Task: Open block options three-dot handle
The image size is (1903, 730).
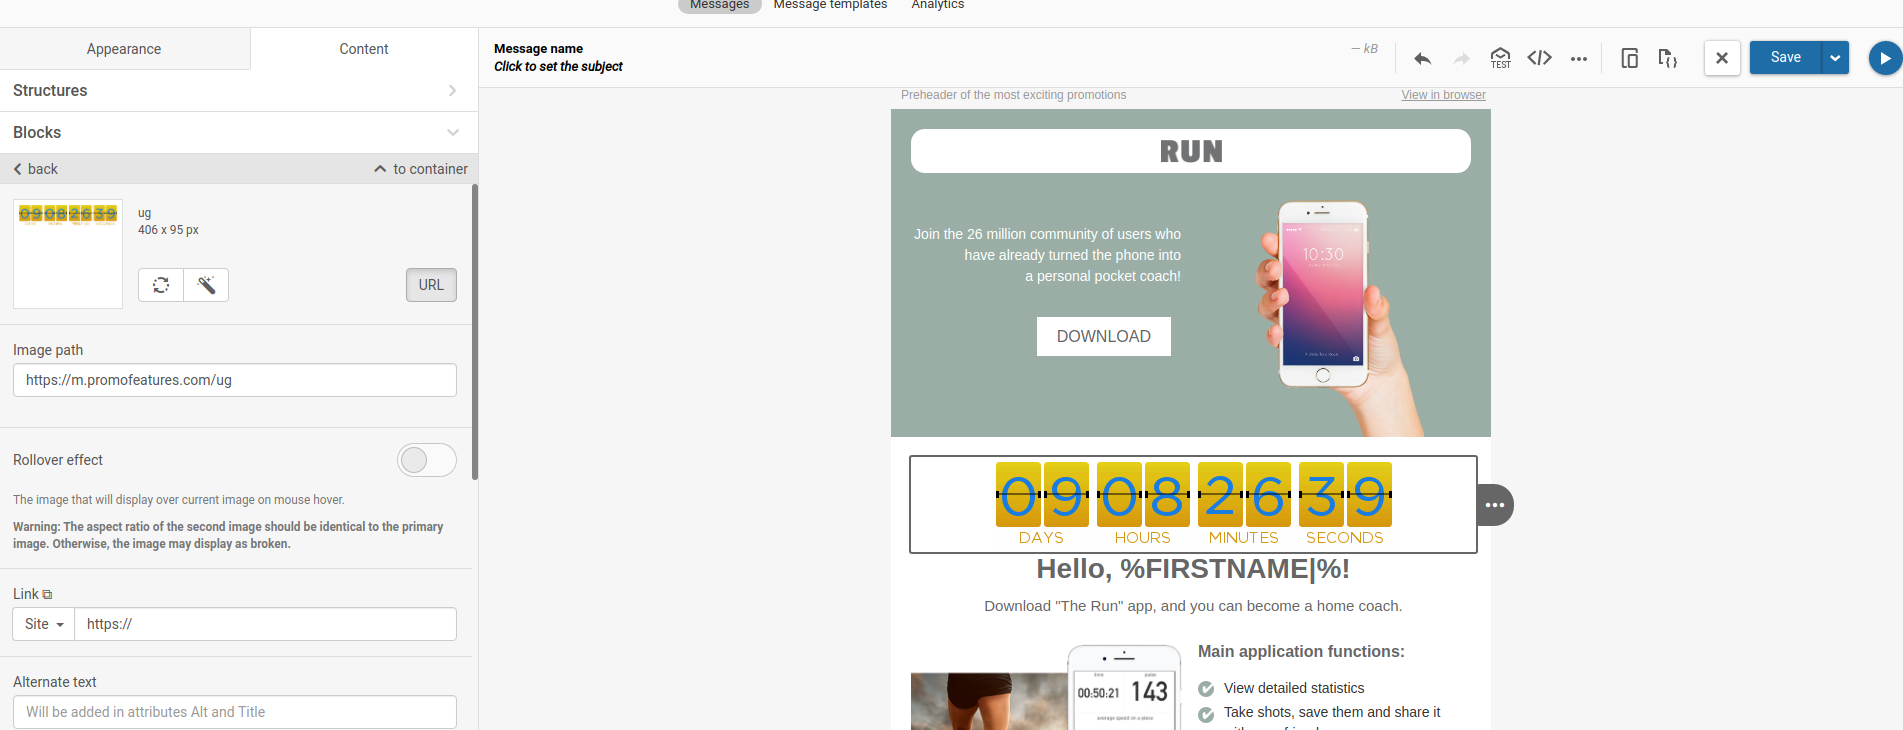Action: [1495, 505]
